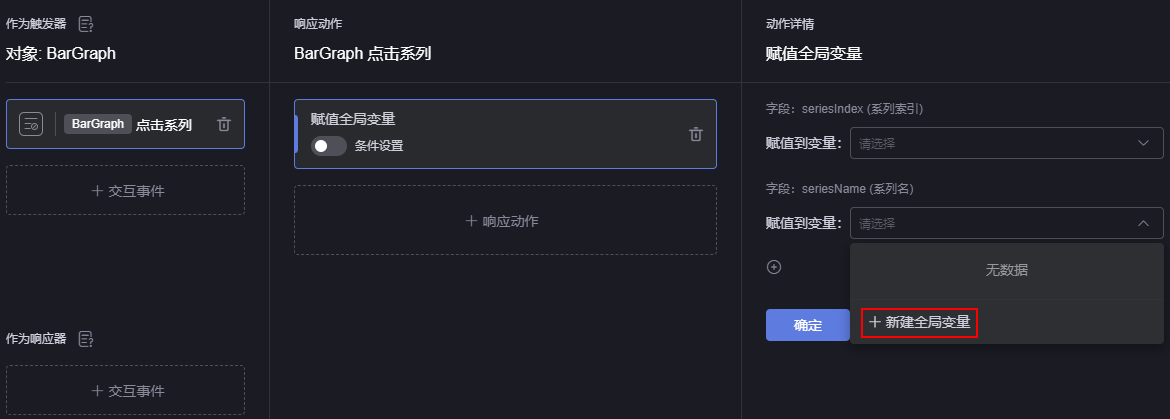Select the 赋值全局变量 action card
1170x419 pixels.
coord(505,134)
